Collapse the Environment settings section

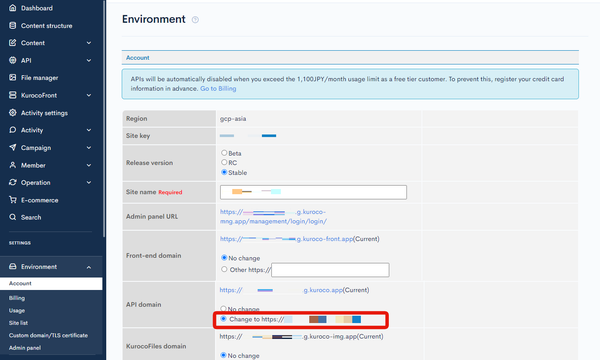pyautogui.click(x=89, y=267)
